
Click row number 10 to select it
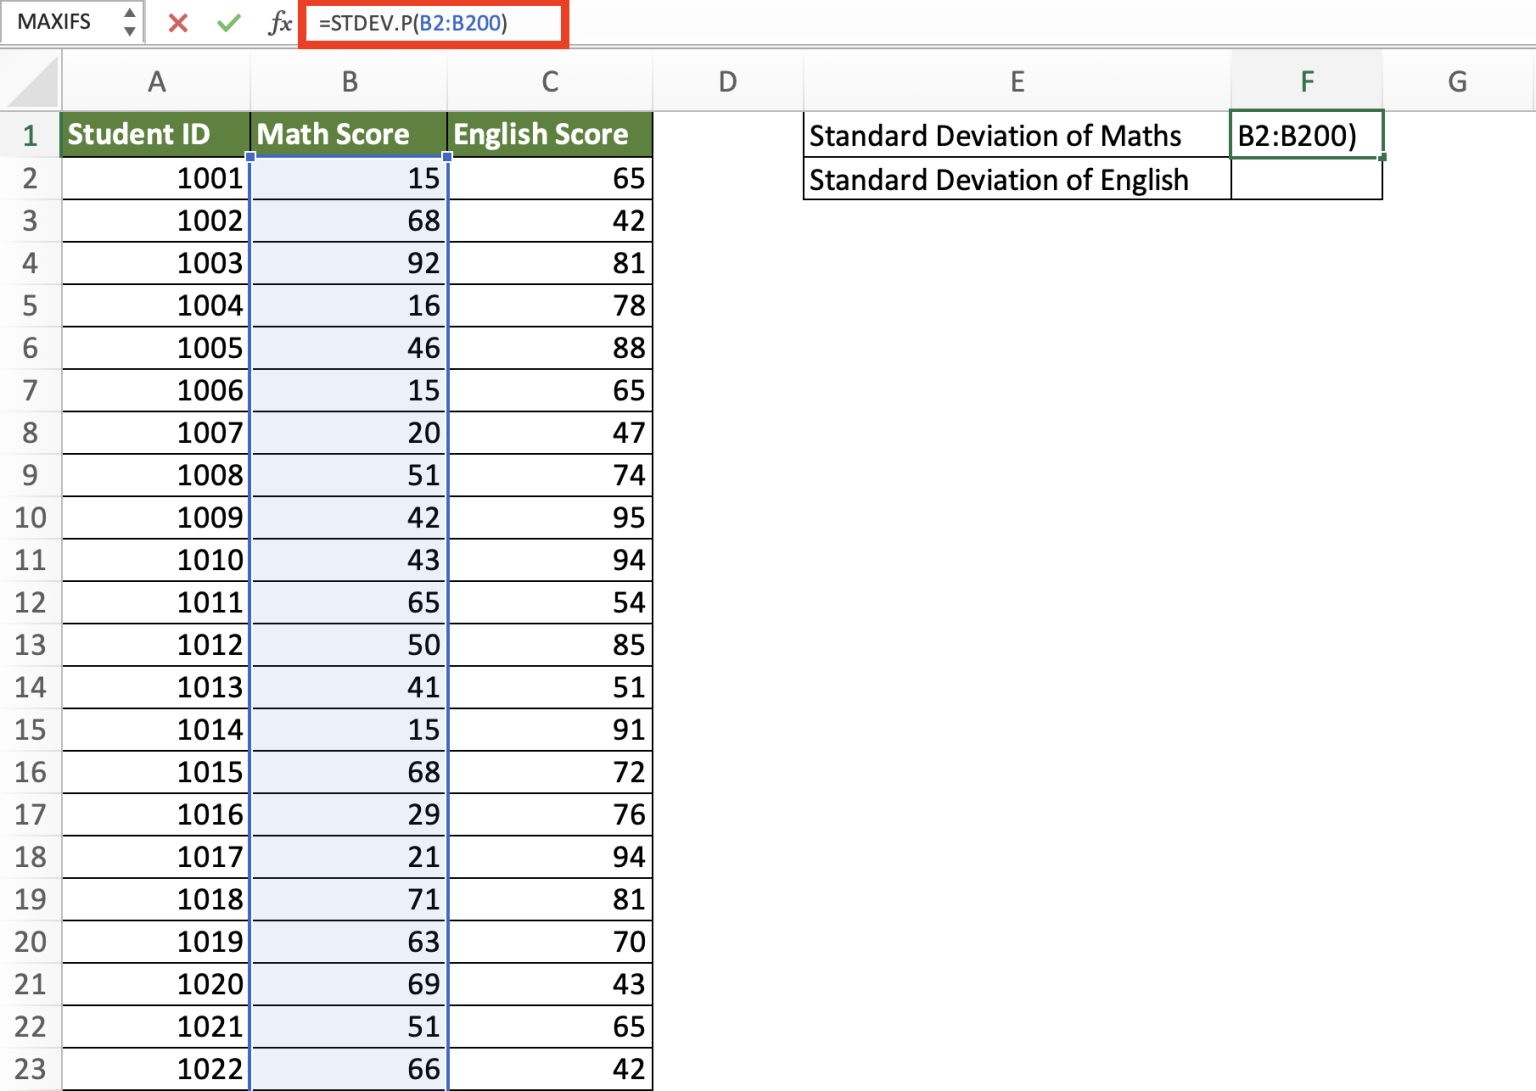[x=31, y=518]
